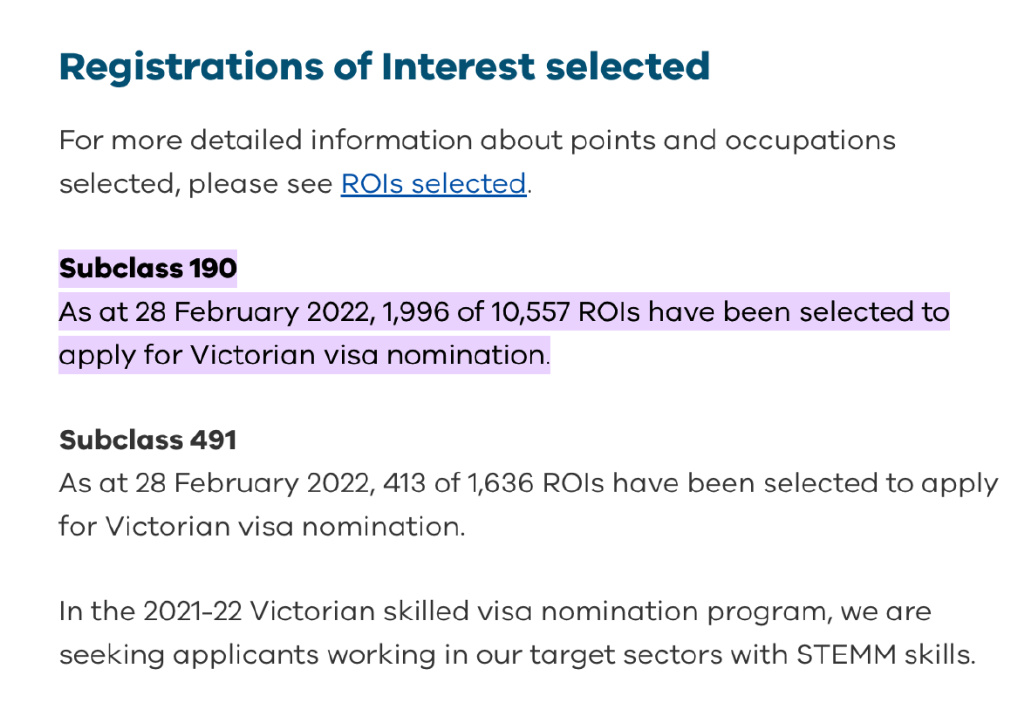Click the '2021-22' text in final paragraph
This screenshot has height=709, width=1024.
(193, 612)
